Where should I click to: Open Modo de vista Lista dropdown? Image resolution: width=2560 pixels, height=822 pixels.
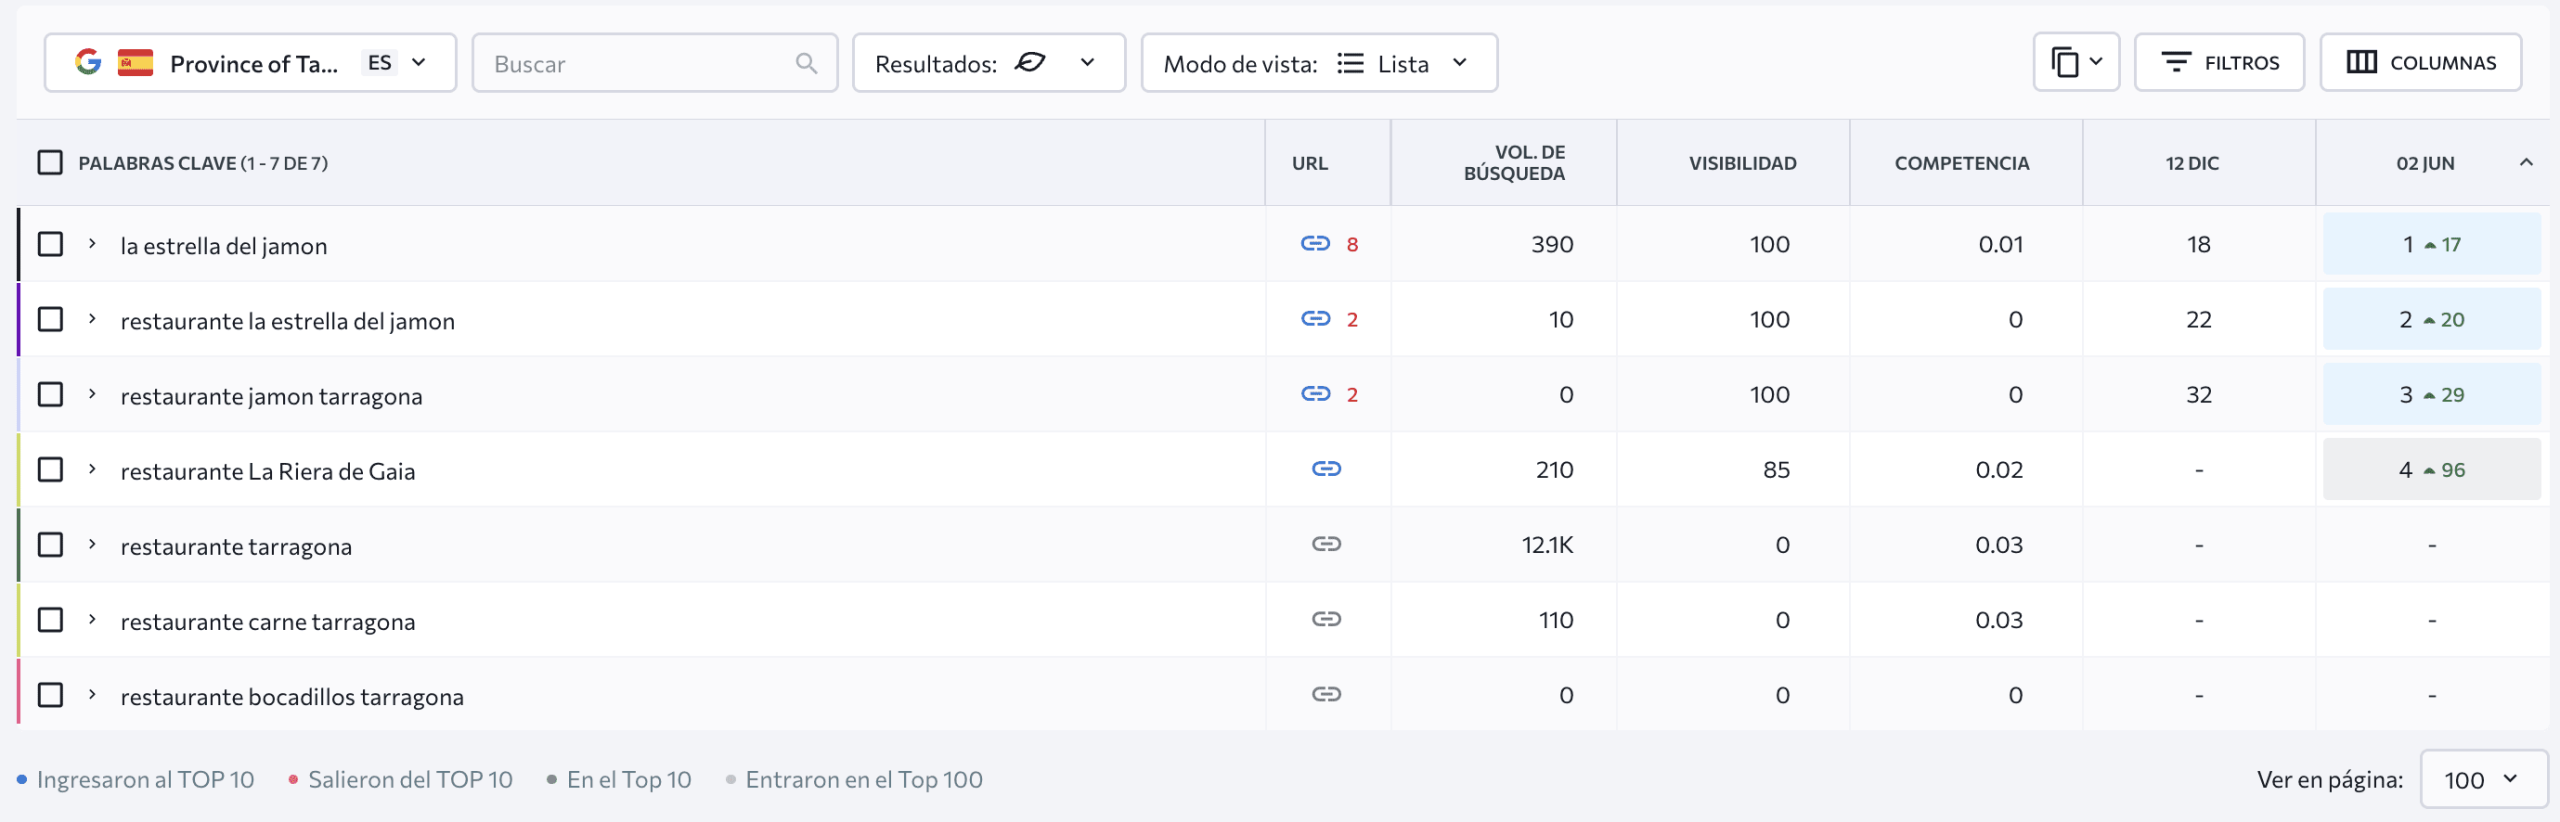tap(1319, 62)
